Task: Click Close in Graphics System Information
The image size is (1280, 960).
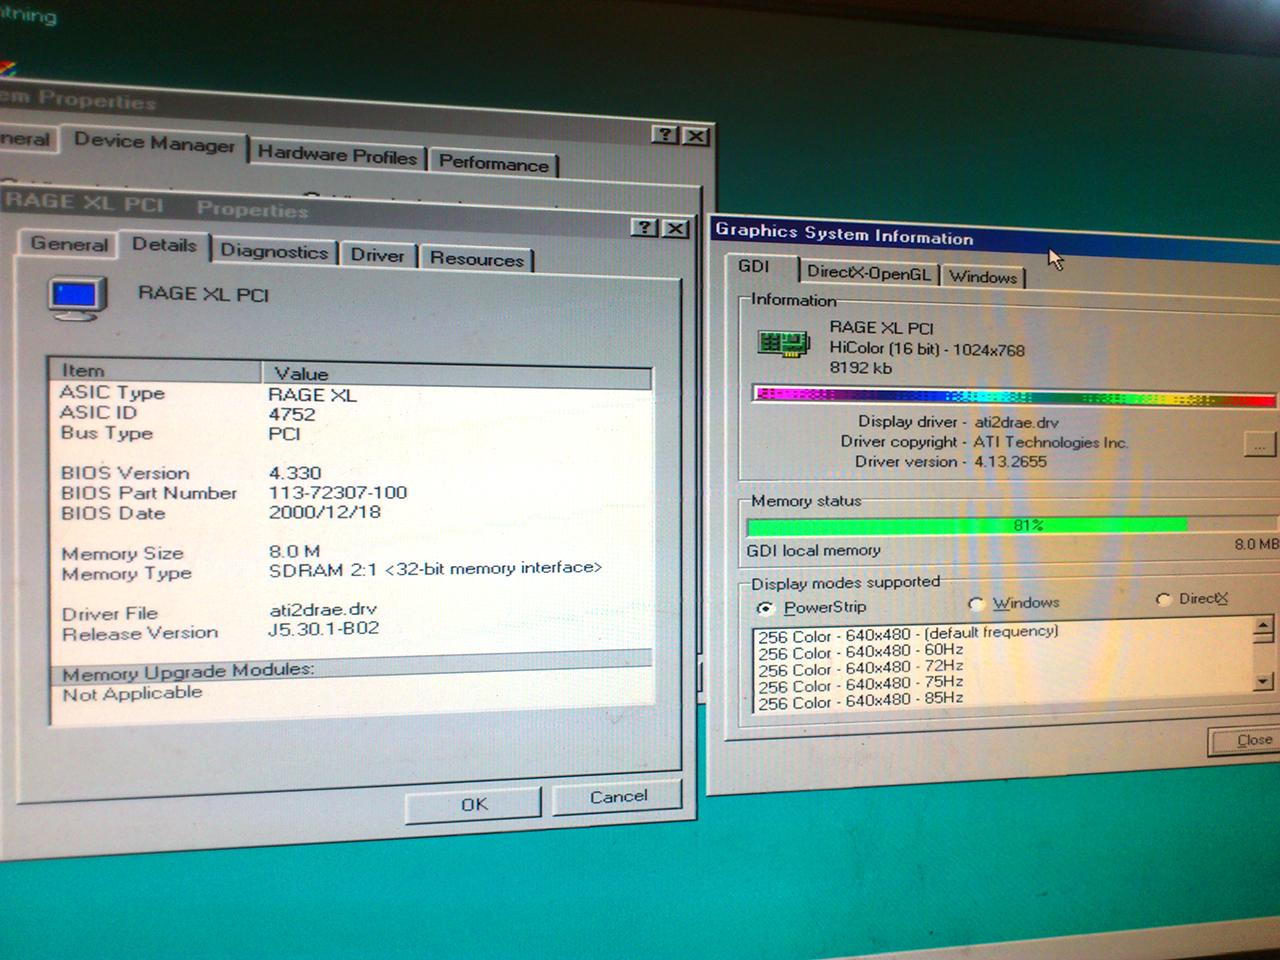Action: click(1245, 741)
